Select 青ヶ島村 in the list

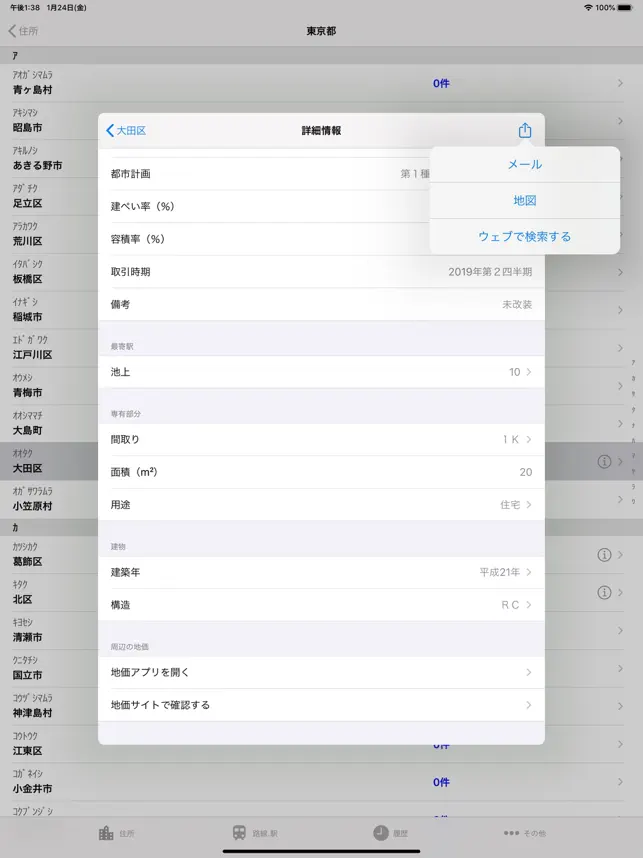tap(33, 90)
